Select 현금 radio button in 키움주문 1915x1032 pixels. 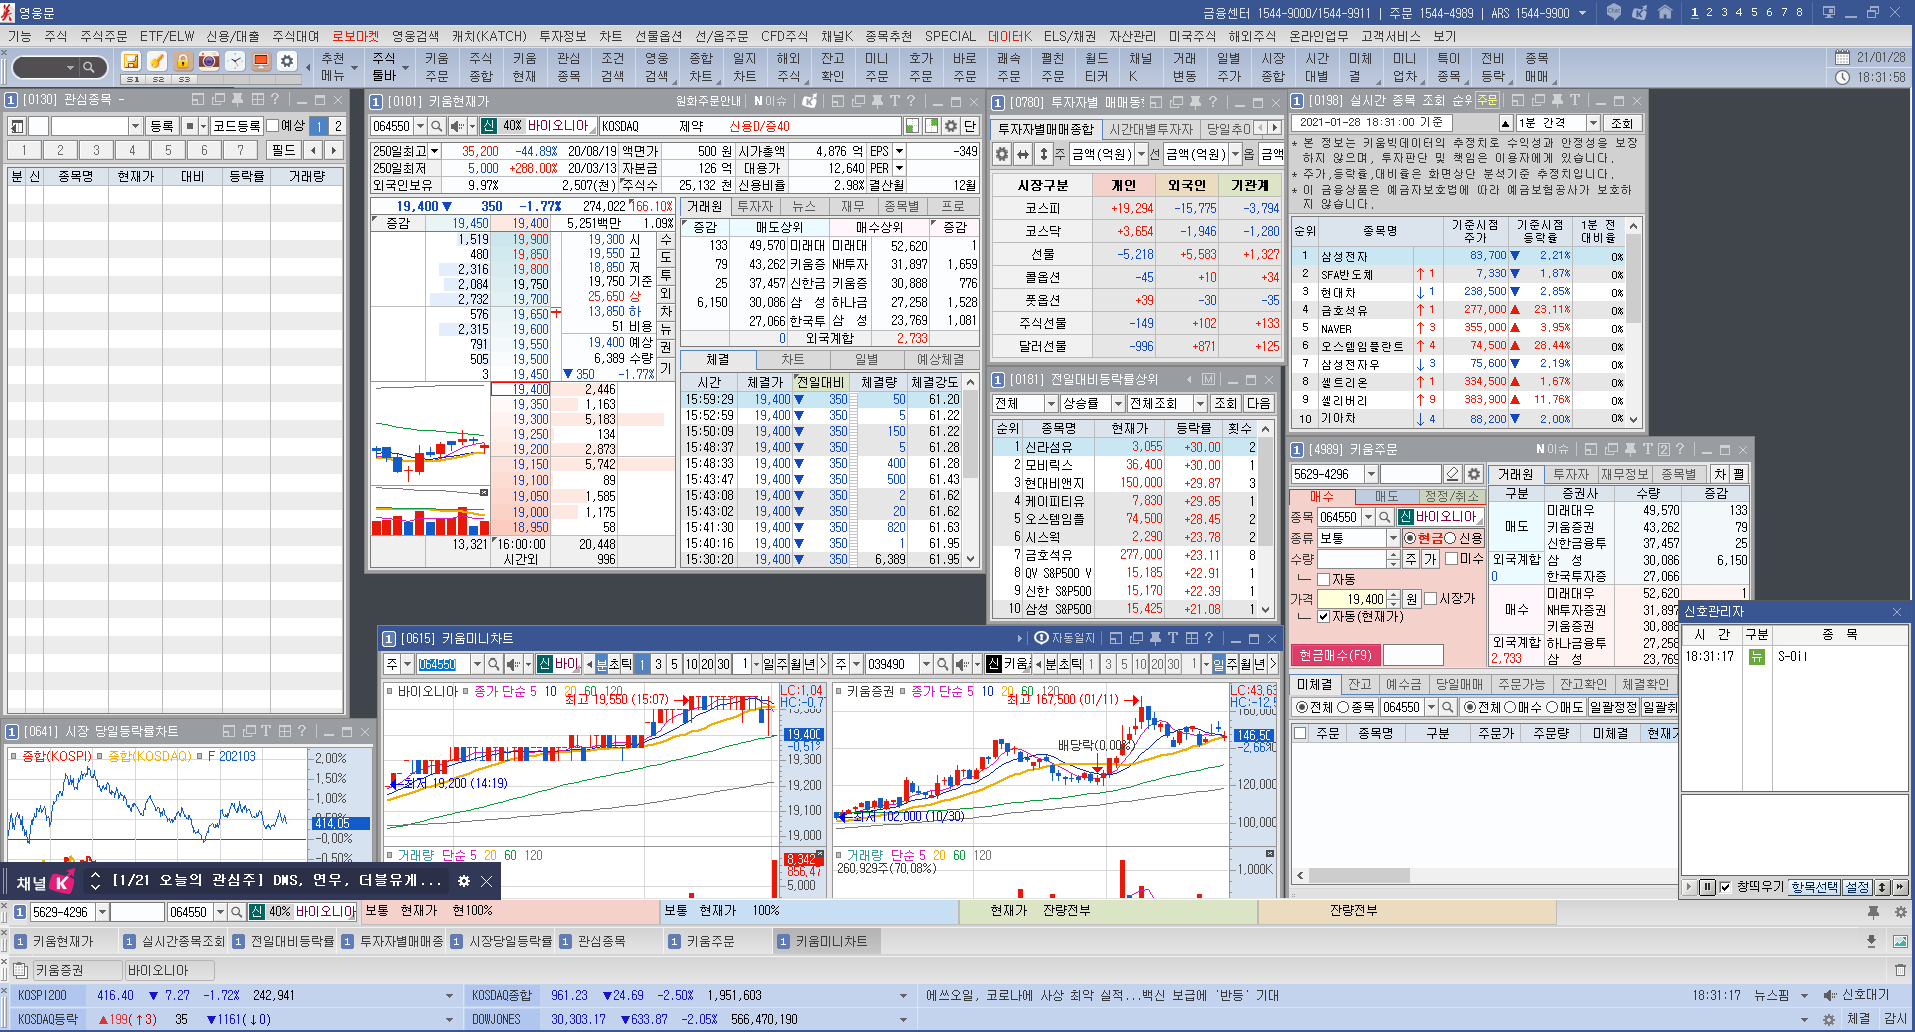coord(1410,538)
